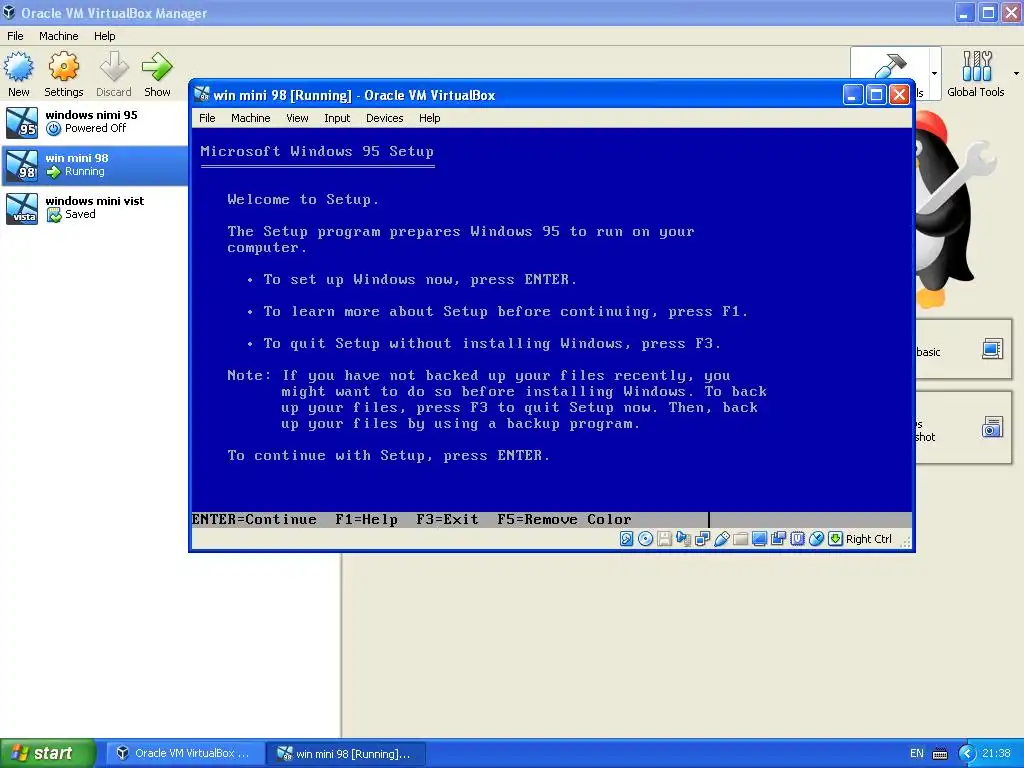Close the win mini 98 VM window
This screenshot has height=768, width=1024.
[899, 95]
